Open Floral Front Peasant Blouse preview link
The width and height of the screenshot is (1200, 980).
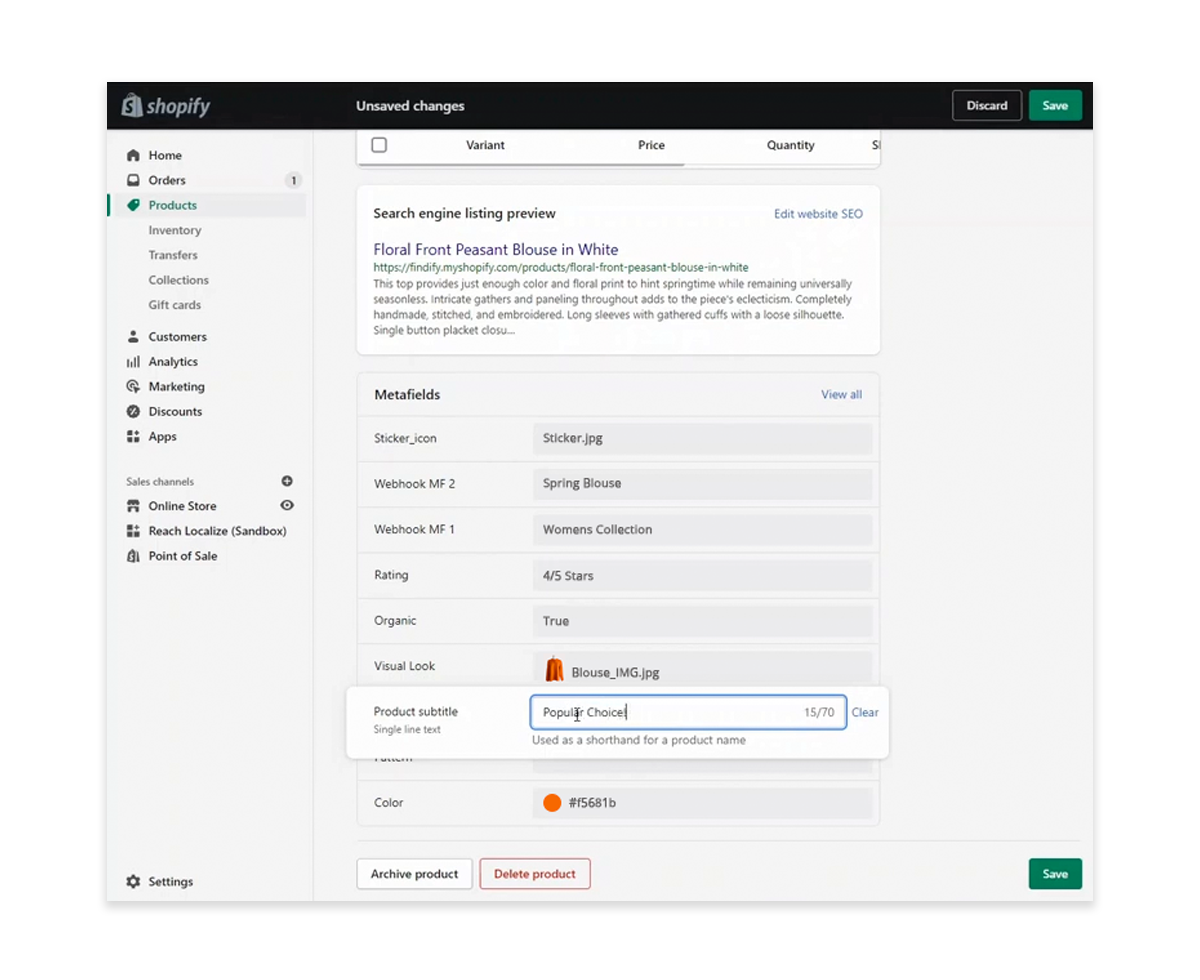click(496, 250)
